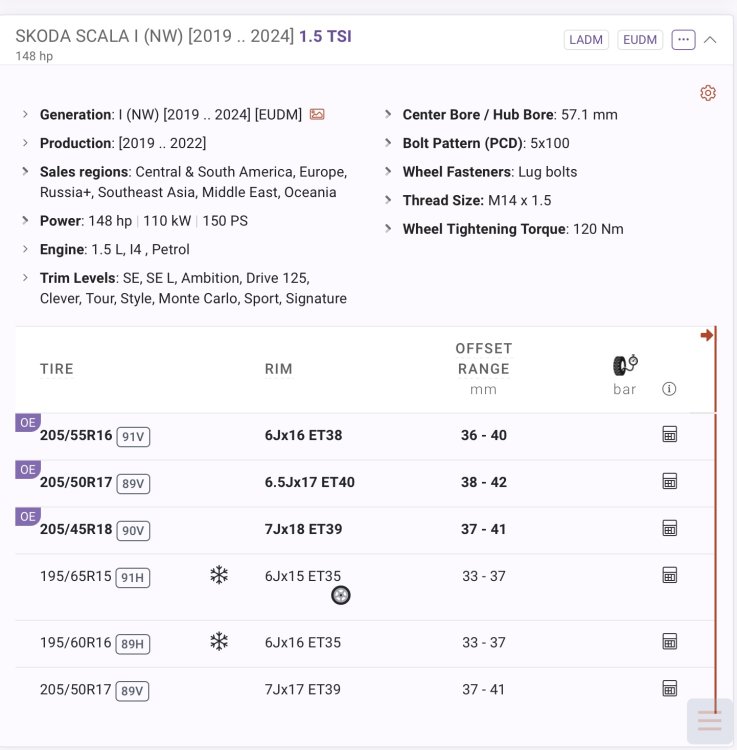The height and width of the screenshot is (750, 737).
Task: Click the info circle icon in table header
Action: 669,389
